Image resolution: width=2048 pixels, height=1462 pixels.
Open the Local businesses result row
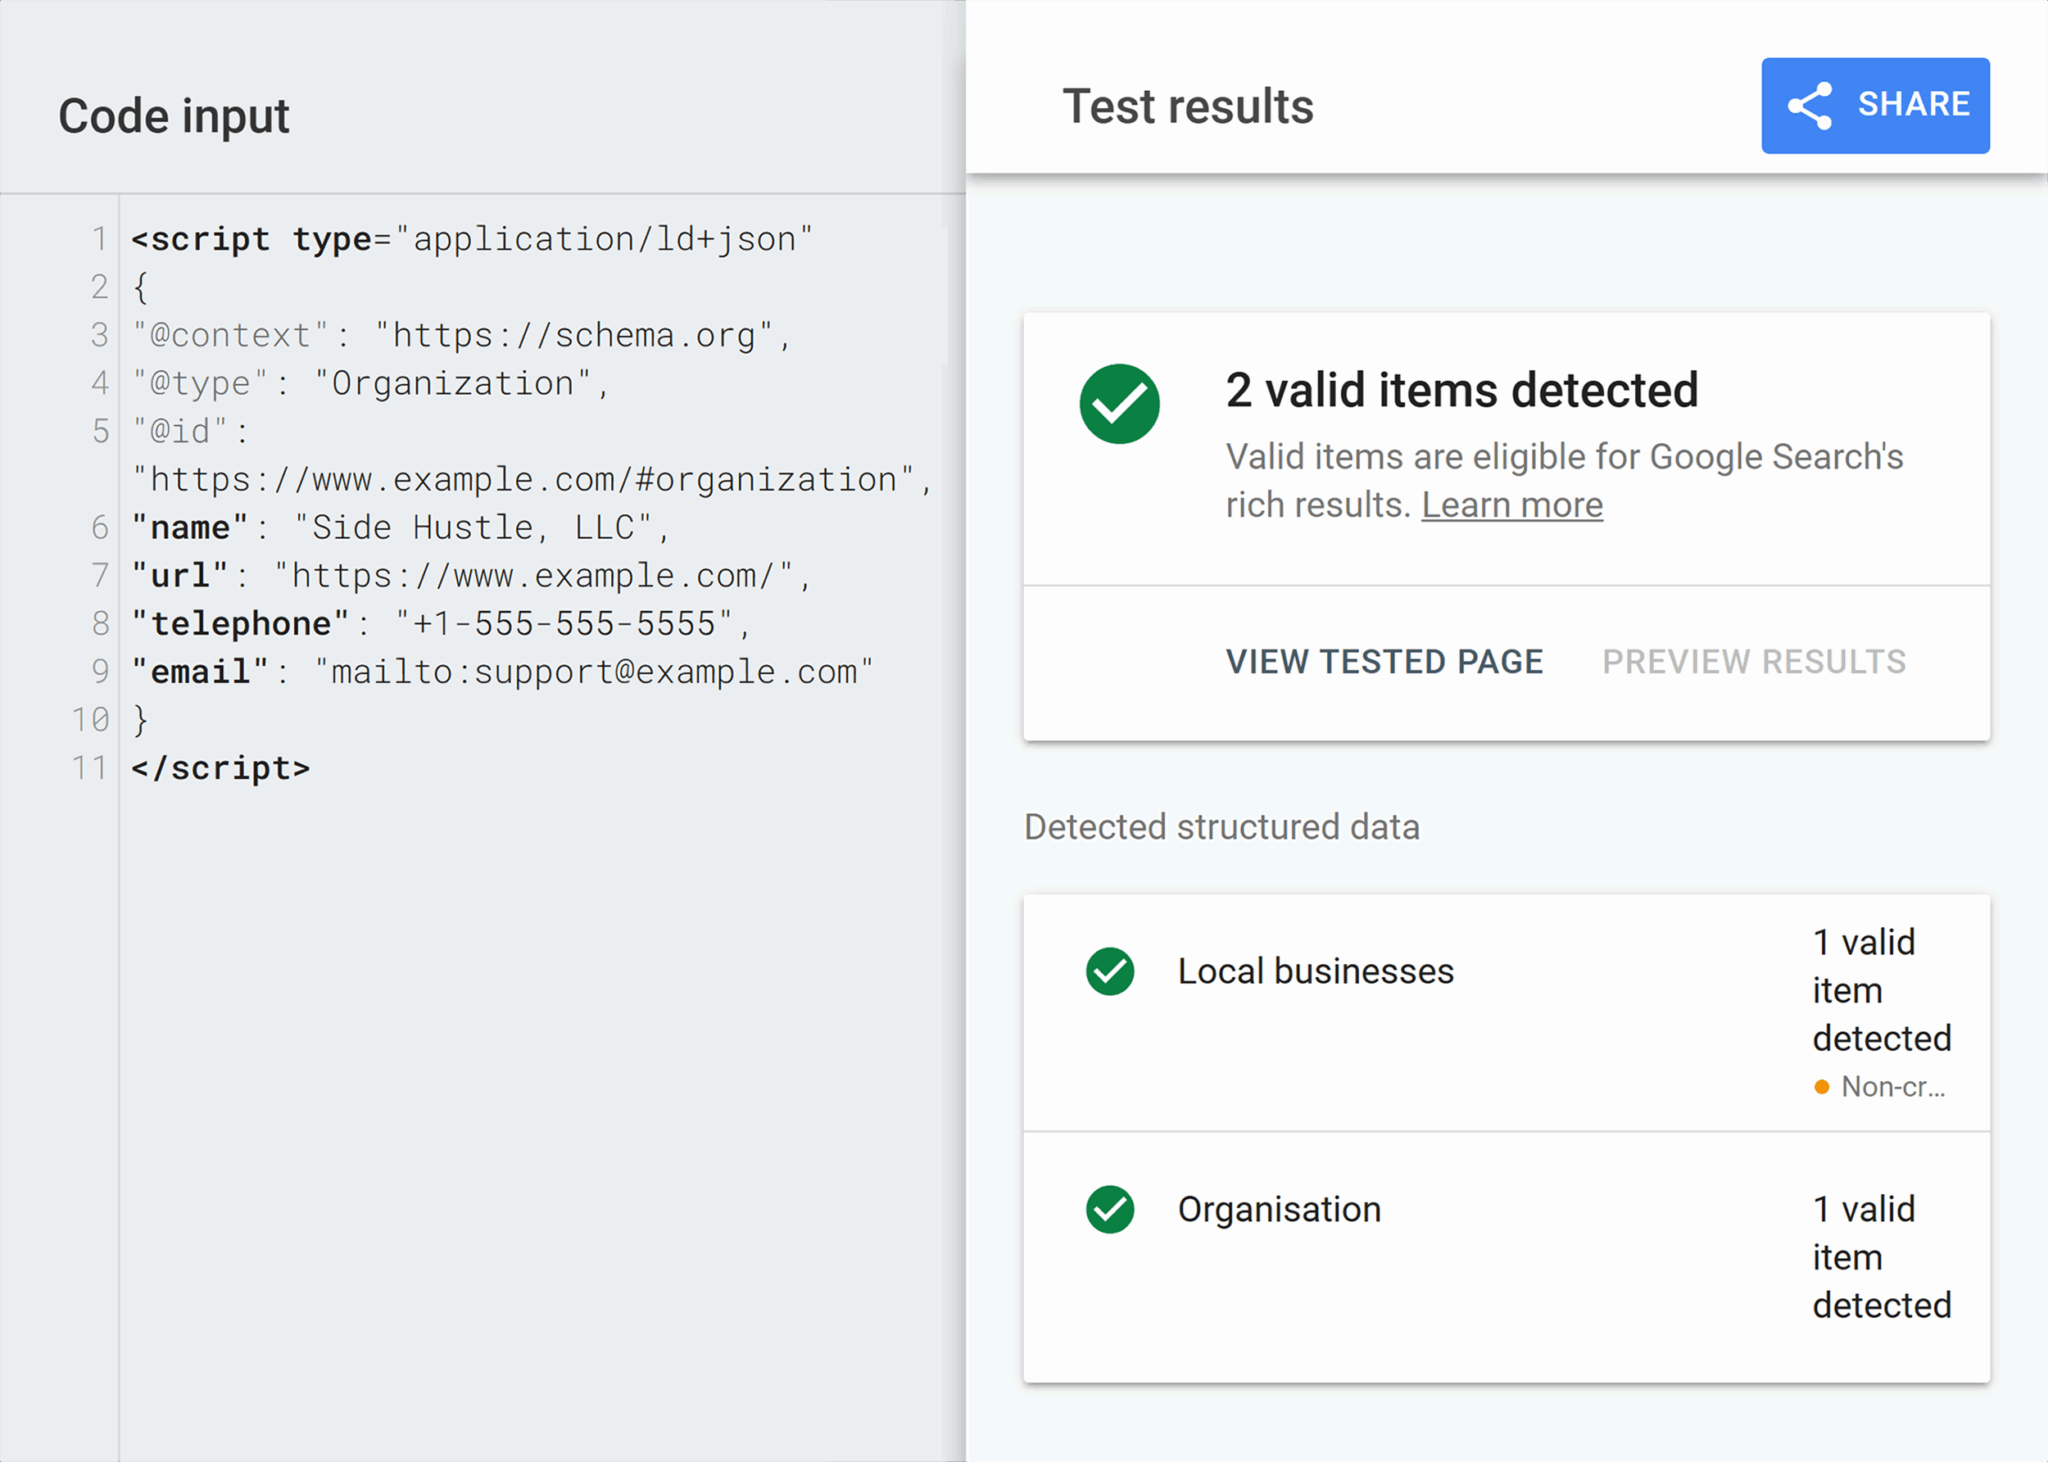point(1506,1013)
